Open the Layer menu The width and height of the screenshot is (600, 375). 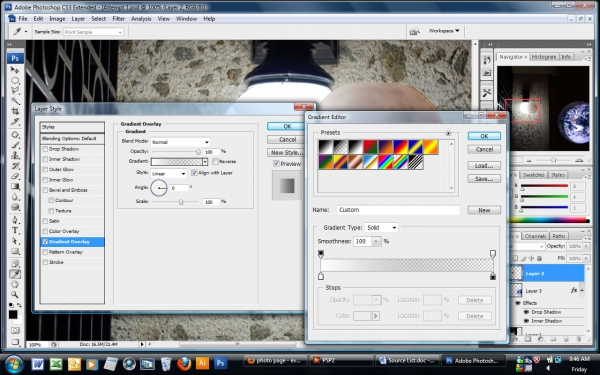(x=78, y=19)
